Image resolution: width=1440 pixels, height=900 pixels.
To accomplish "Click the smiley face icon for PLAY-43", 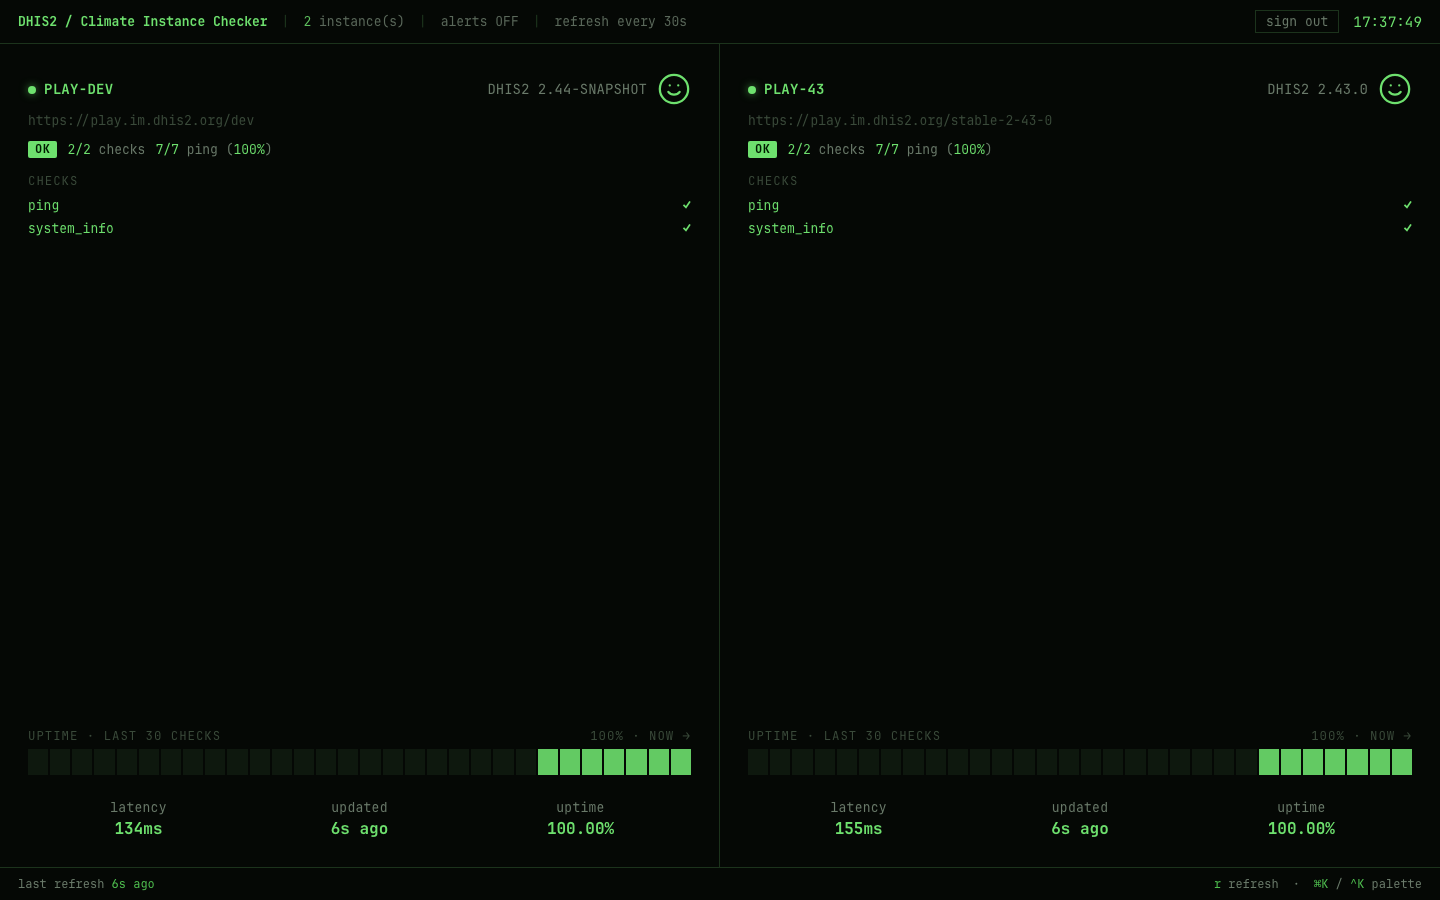I will click(x=1395, y=89).
